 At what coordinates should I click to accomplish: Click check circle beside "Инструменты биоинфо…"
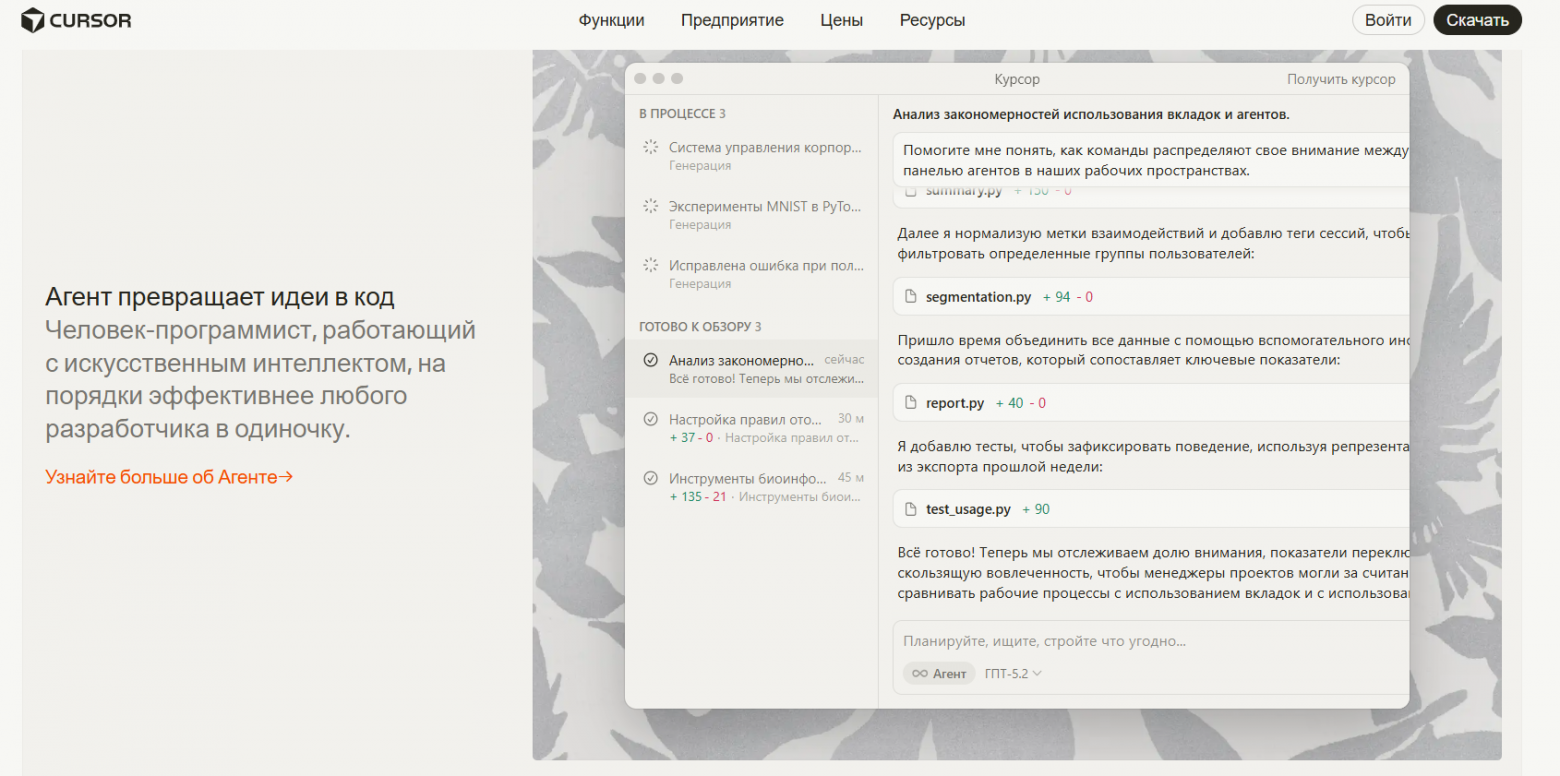click(x=651, y=478)
